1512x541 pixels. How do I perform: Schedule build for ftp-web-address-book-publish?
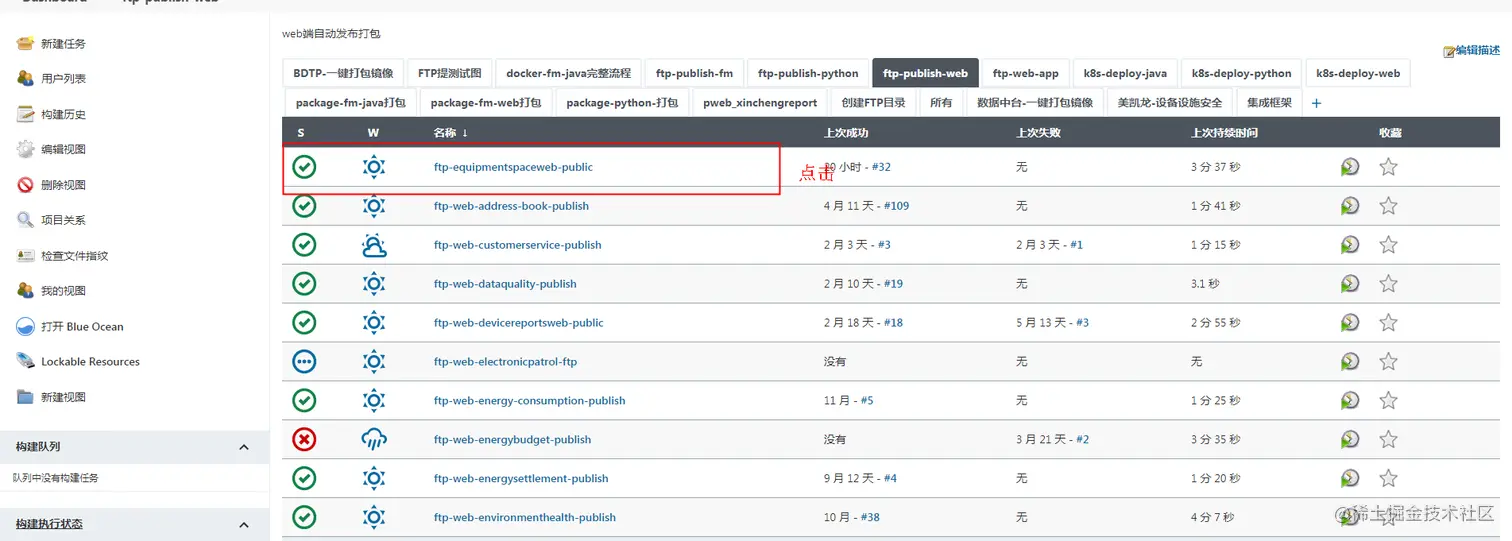[1350, 206]
